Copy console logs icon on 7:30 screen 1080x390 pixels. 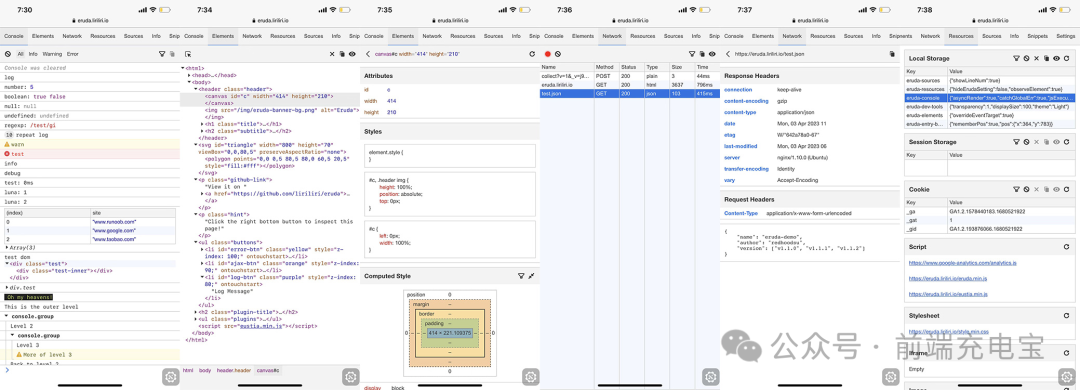click(172, 53)
